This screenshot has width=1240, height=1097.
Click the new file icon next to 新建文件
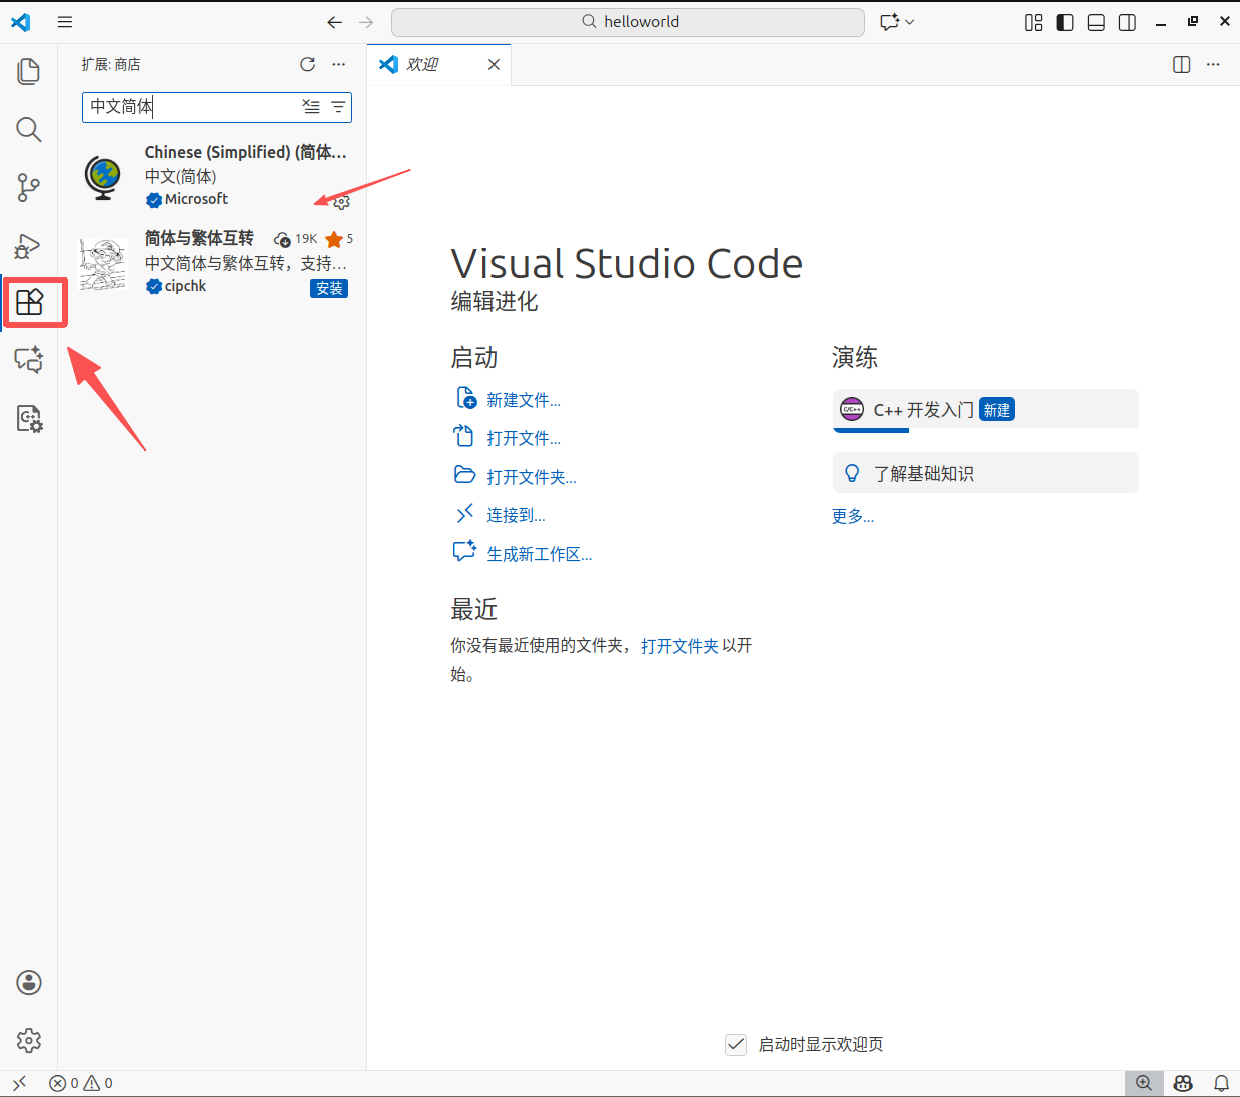point(465,398)
